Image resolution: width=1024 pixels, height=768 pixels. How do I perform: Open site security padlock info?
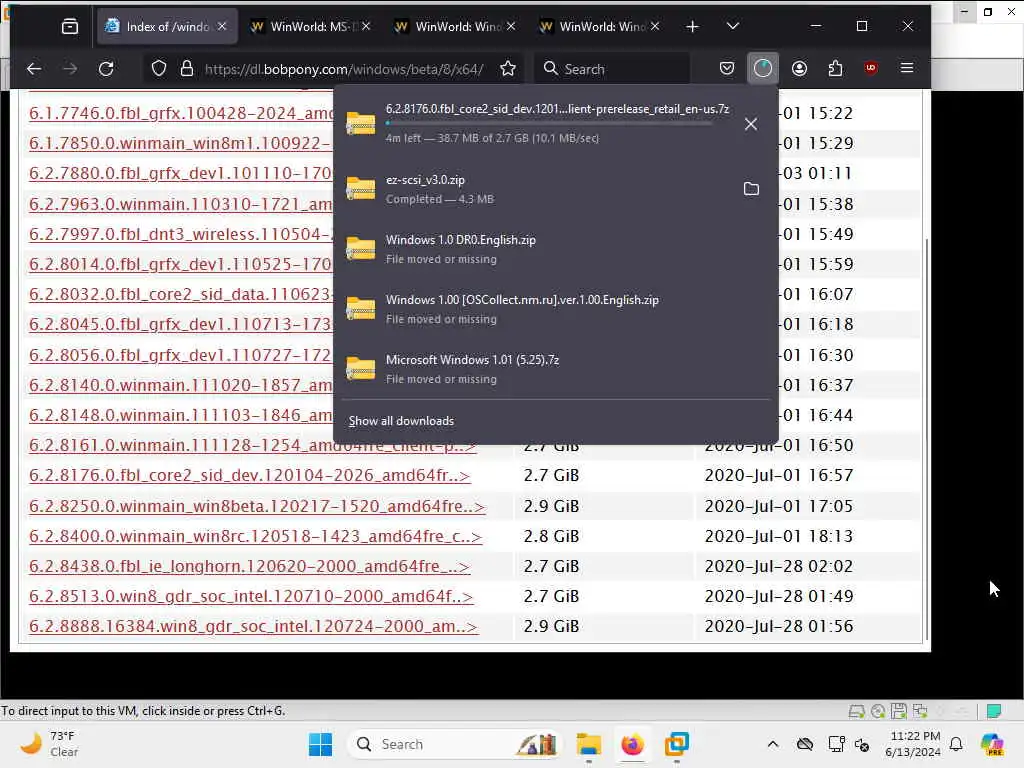187,69
